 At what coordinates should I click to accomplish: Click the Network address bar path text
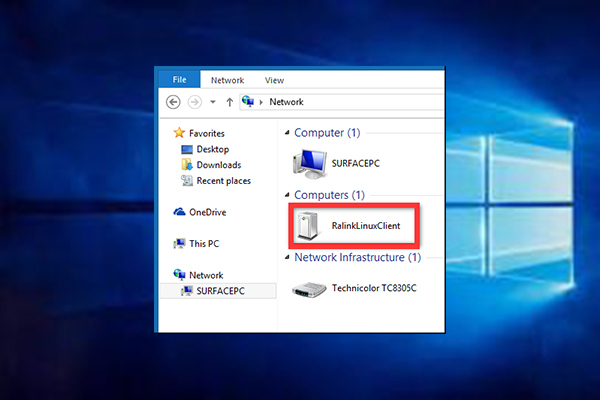[x=286, y=102]
